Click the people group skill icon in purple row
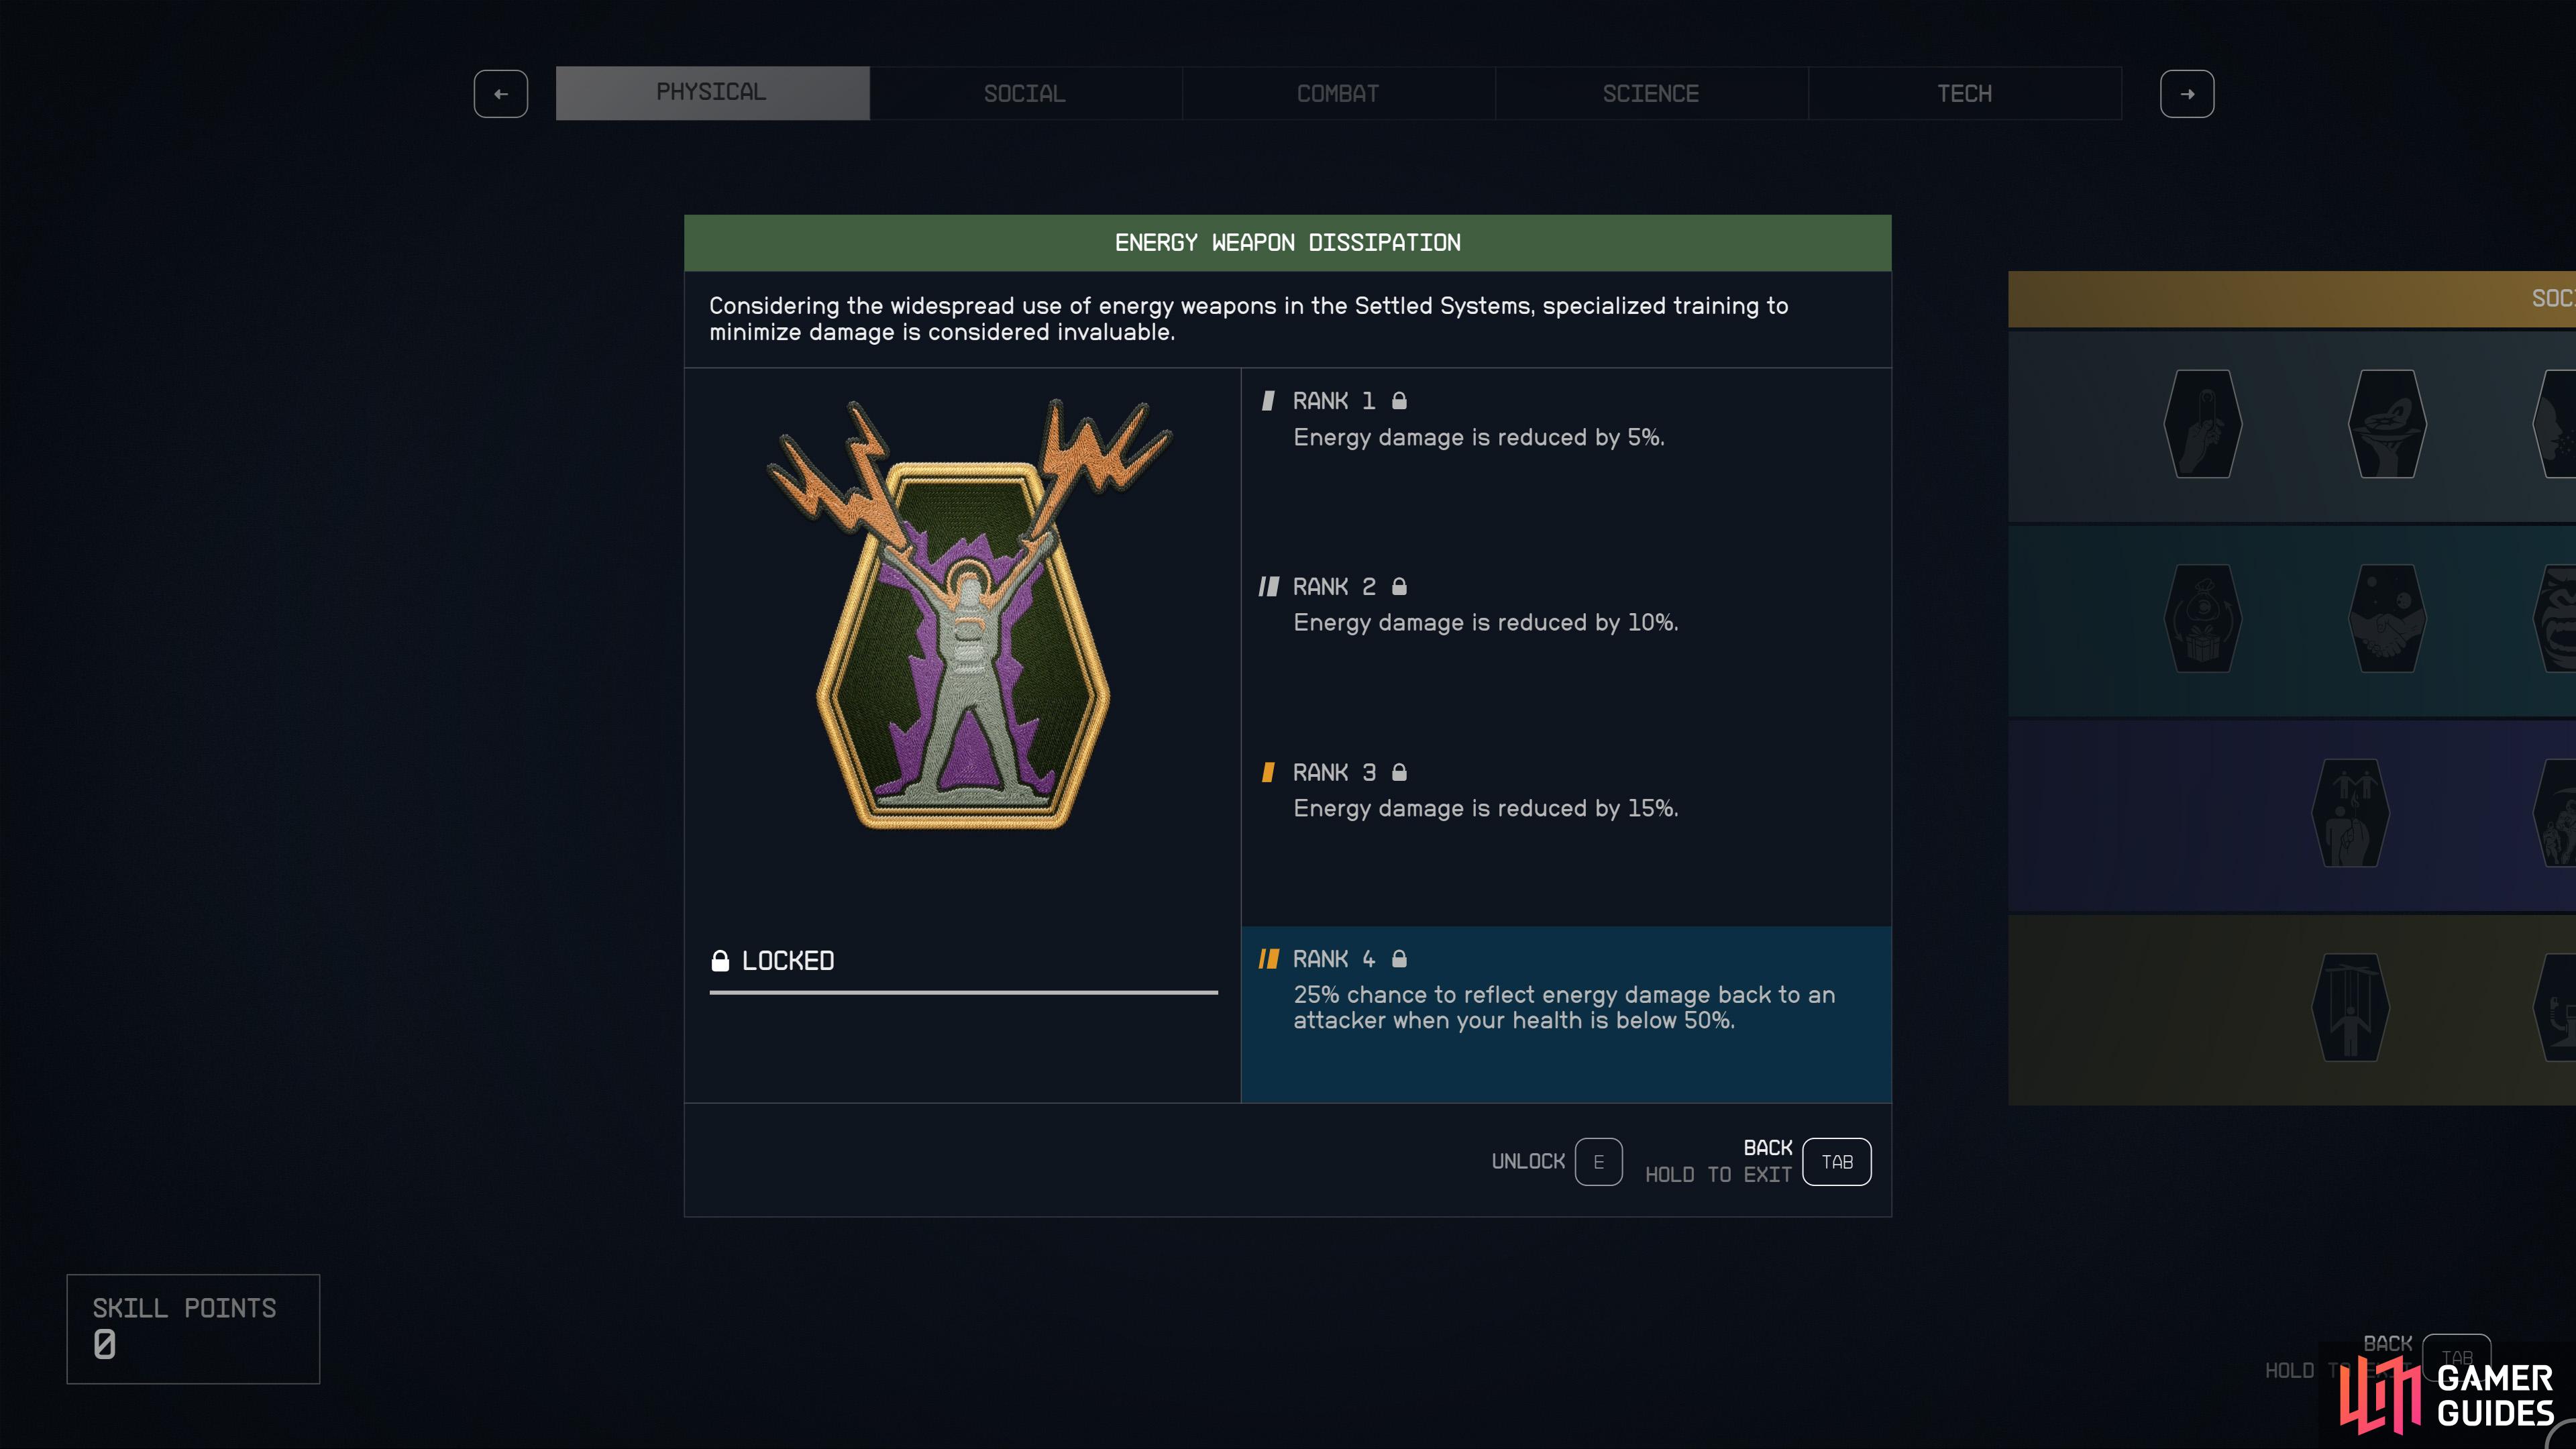This screenshot has width=2576, height=1449. (2350, 813)
